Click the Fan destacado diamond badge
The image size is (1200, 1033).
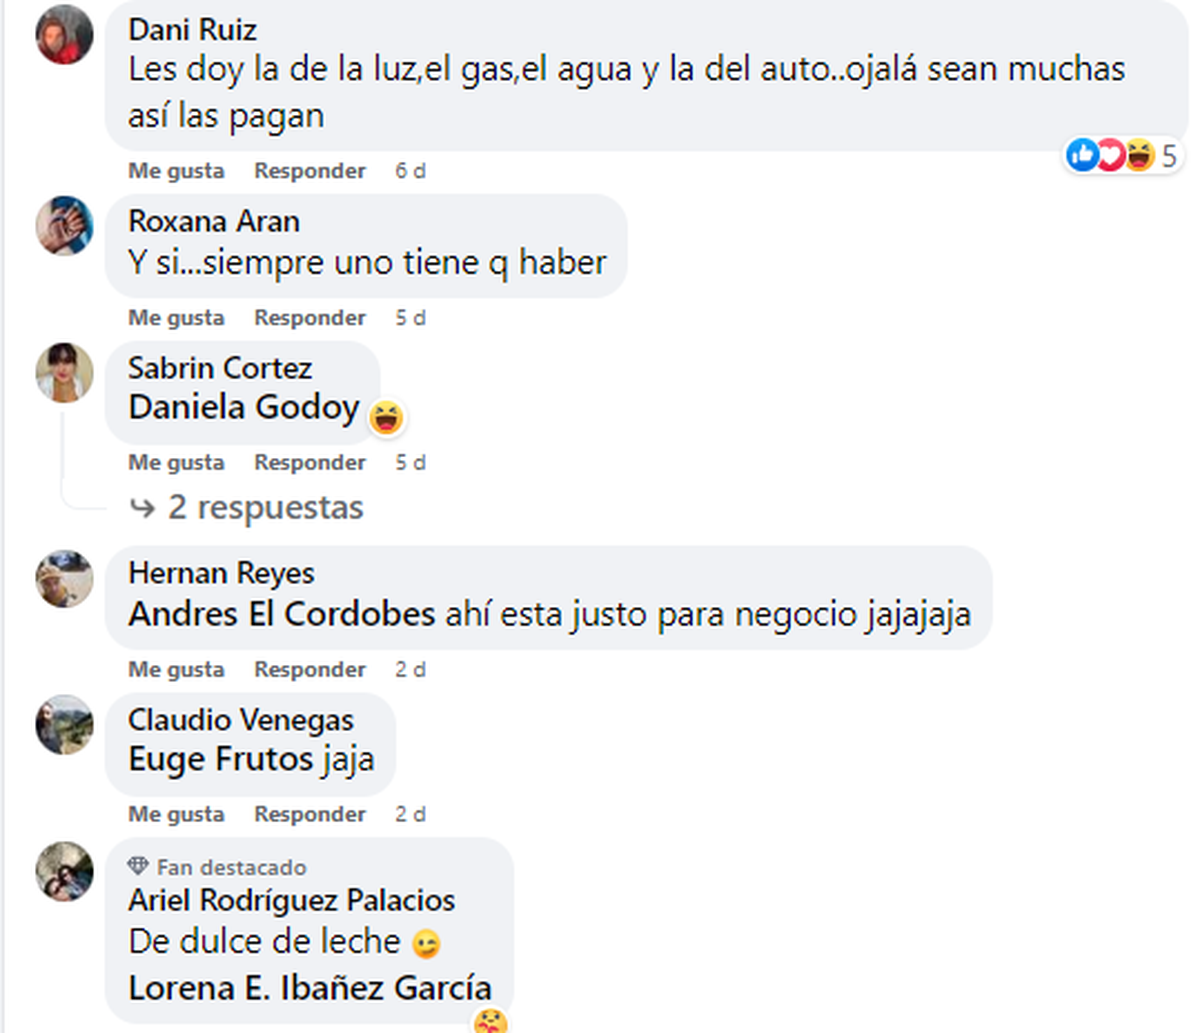[138, 866]
